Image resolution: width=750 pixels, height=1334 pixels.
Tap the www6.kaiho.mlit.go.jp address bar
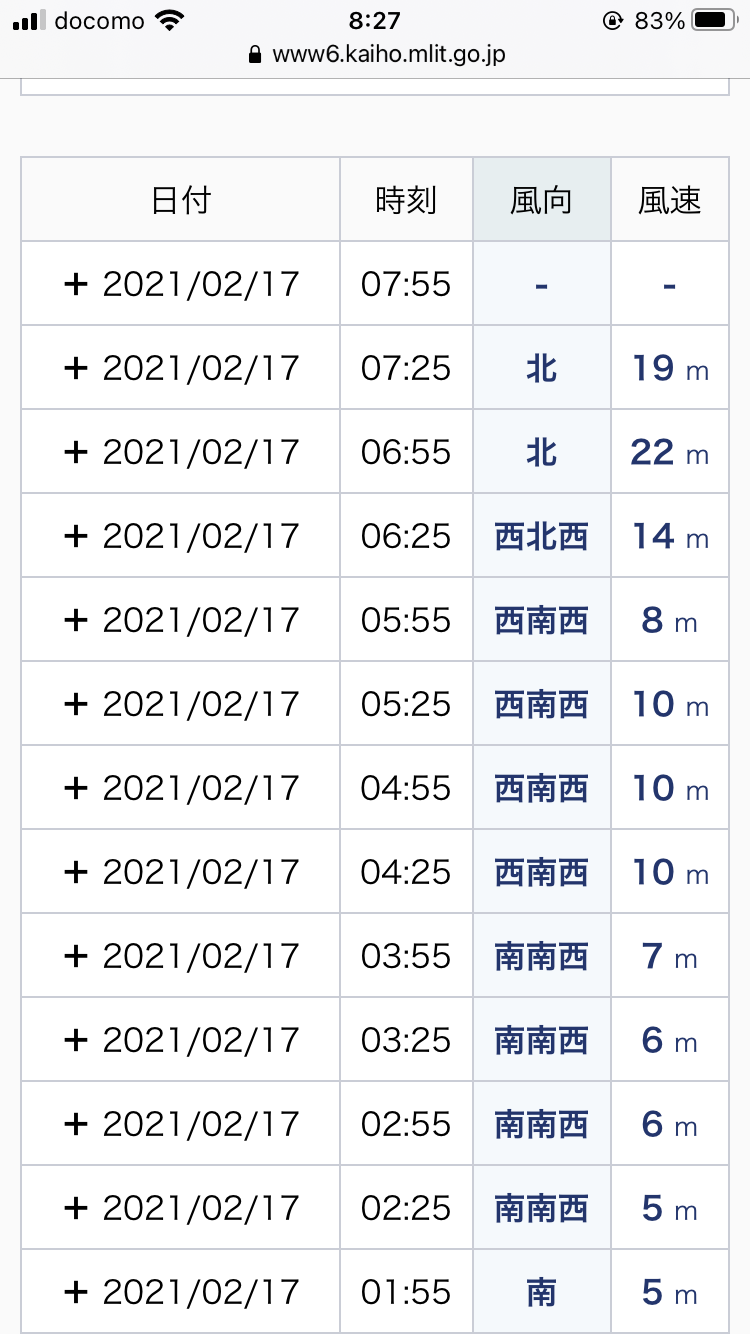click(388, 54)
